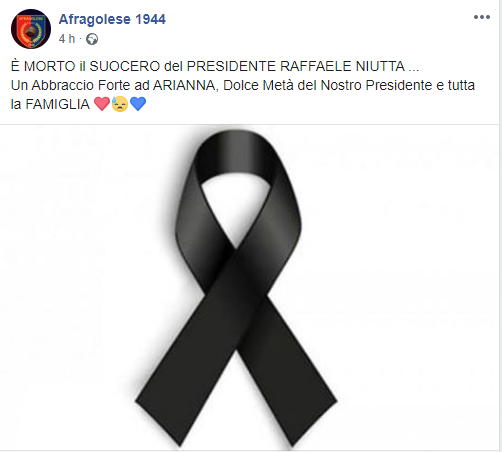The width and height of the screenshot is (502, 452).
Task: Click the white opening inside the ribbon loop
Action: click(236, 208)
